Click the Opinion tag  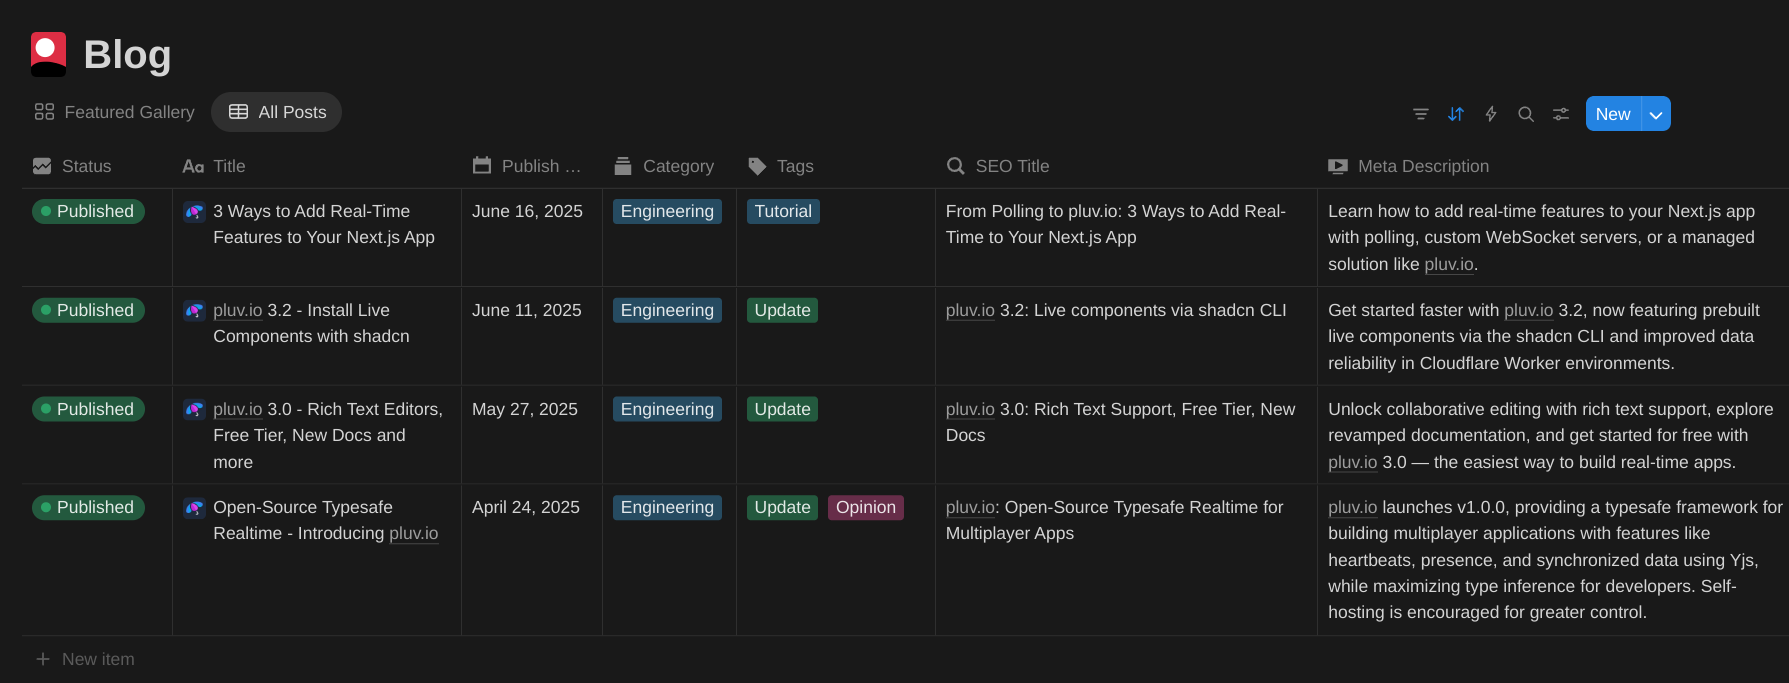pyautogui.click(x=866, y=507)
